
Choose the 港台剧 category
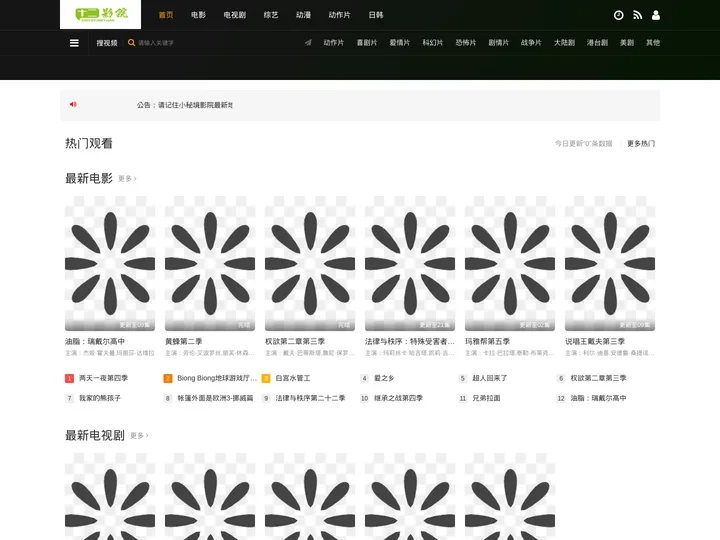tap(597, 43)
